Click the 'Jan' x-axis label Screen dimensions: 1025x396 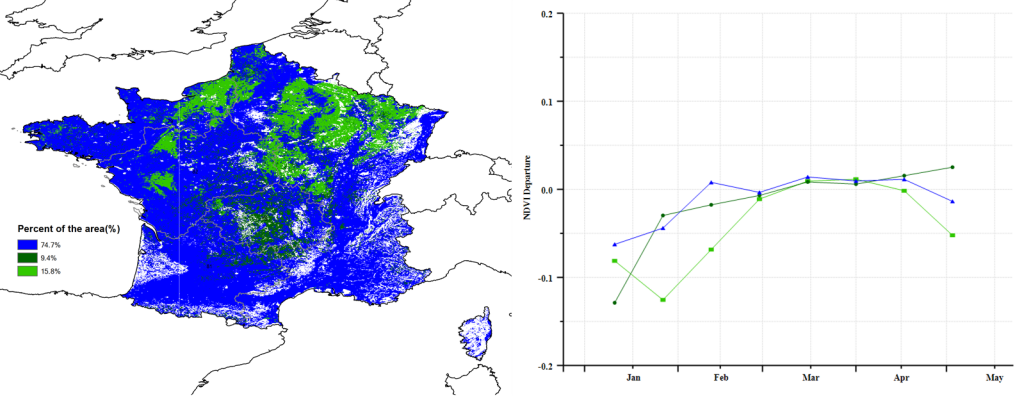633,378
